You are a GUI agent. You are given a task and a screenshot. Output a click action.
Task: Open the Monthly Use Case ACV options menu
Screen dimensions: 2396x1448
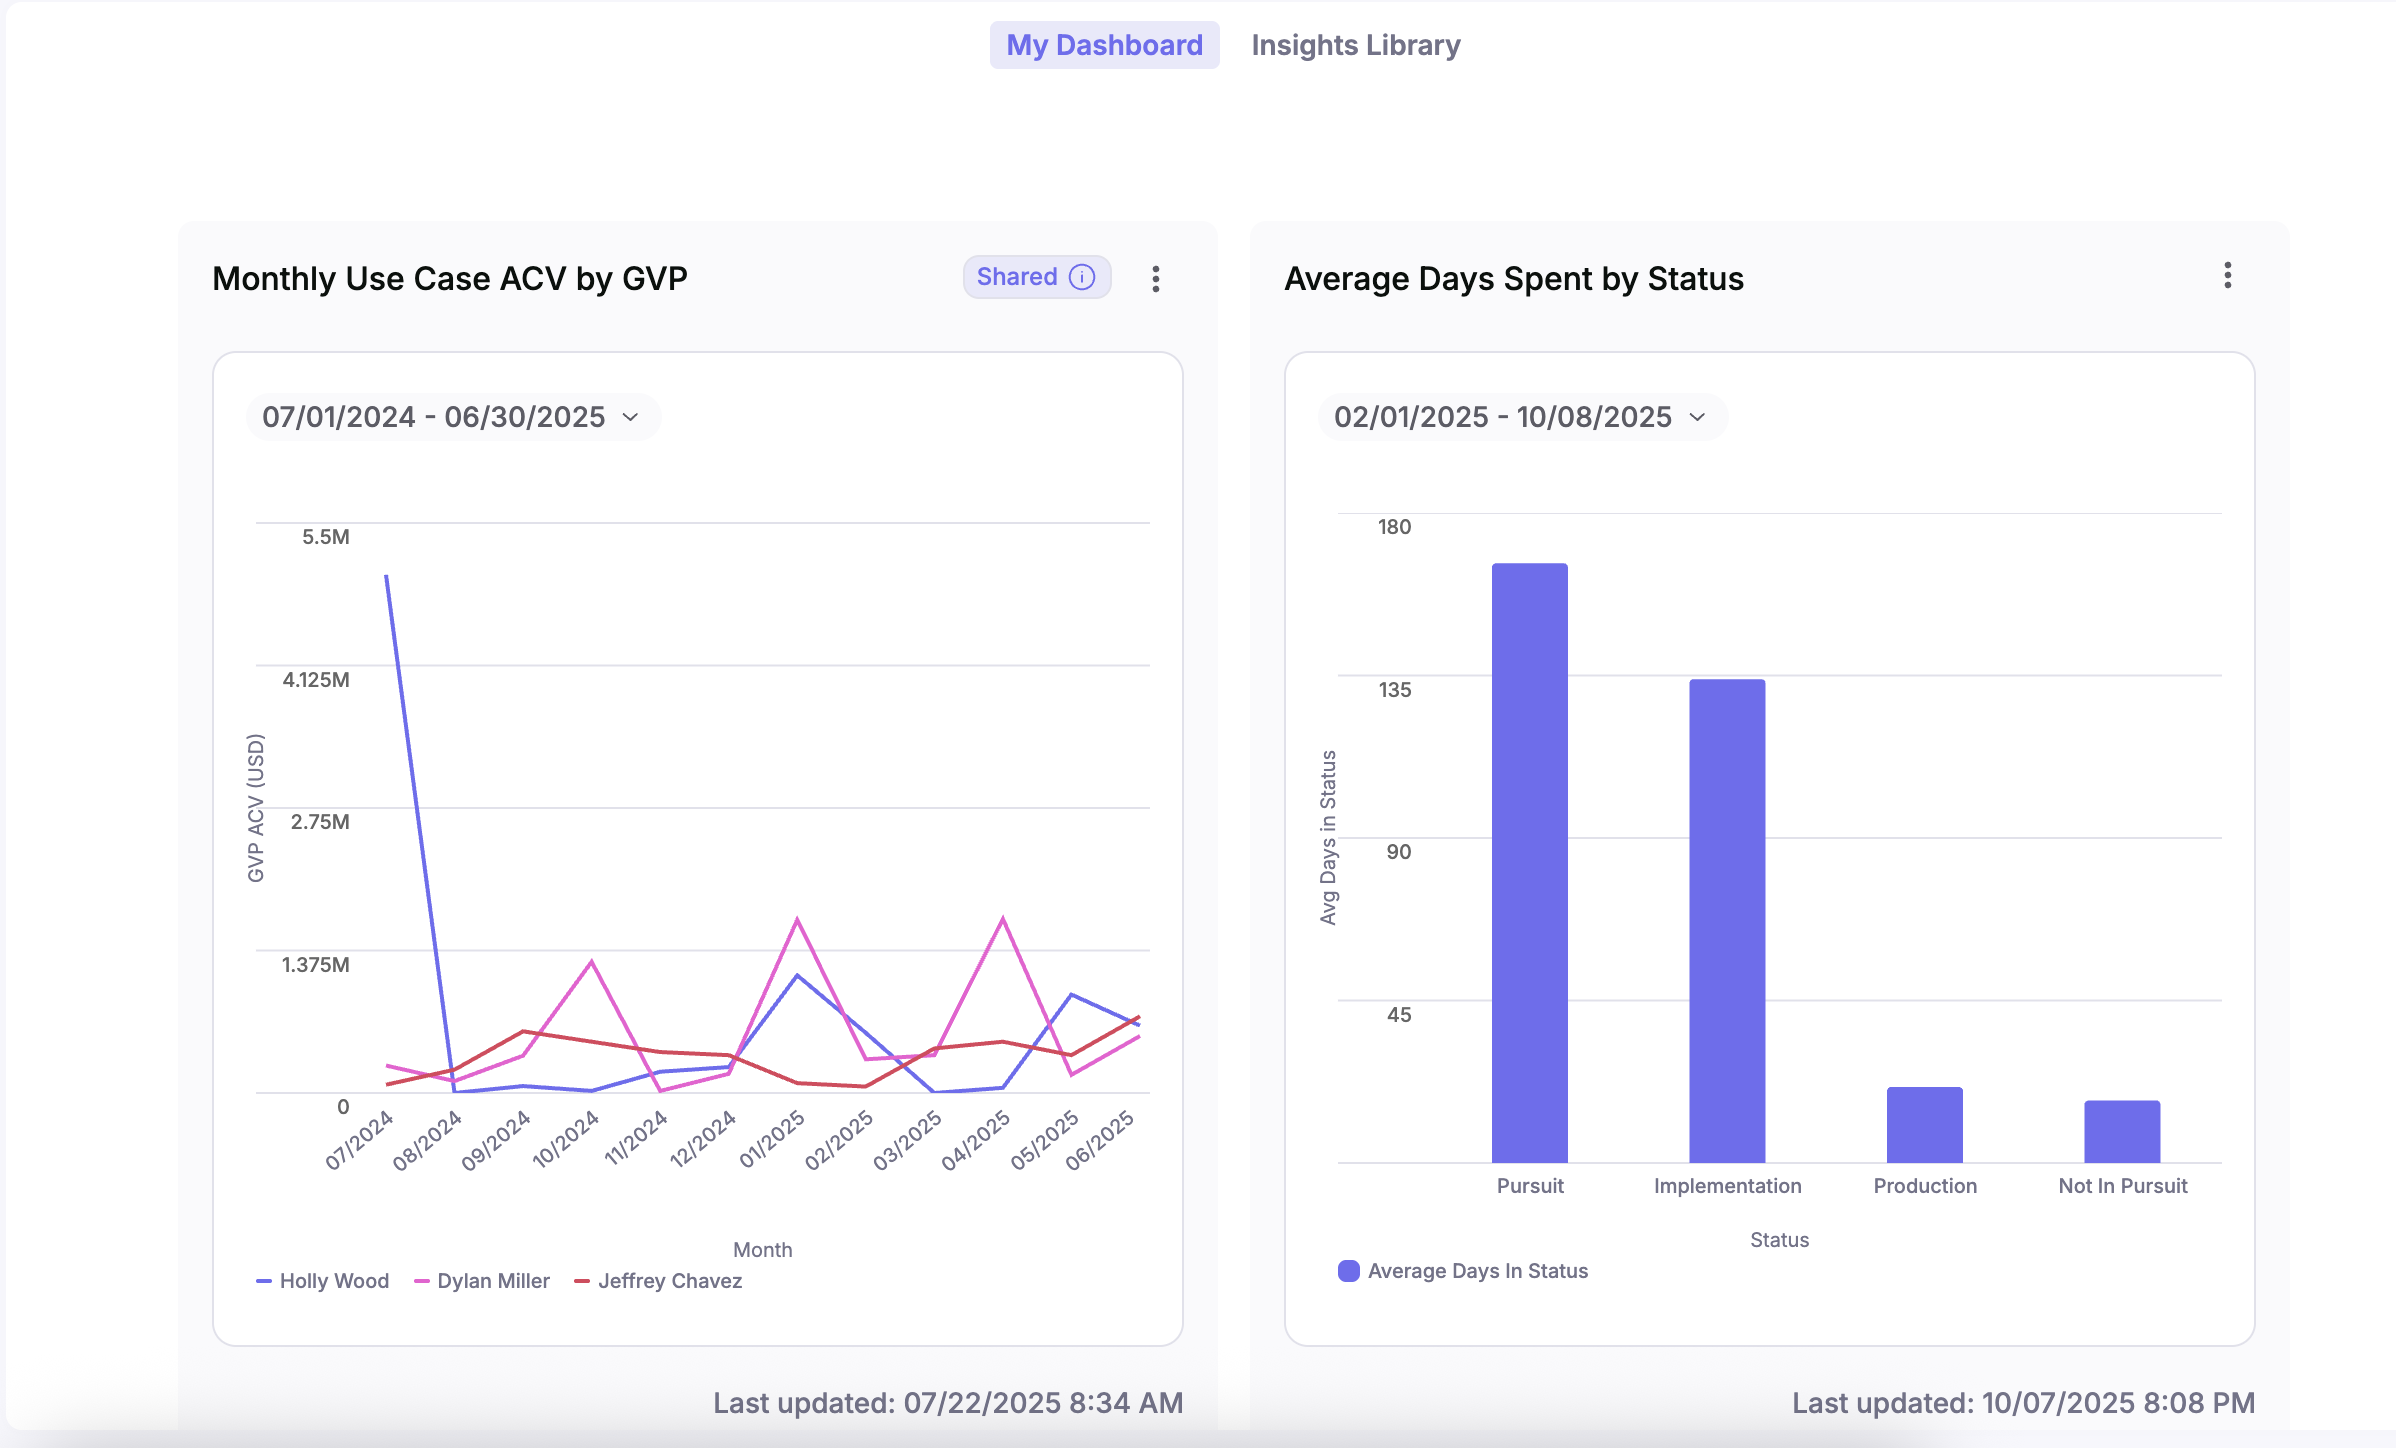1155,279
